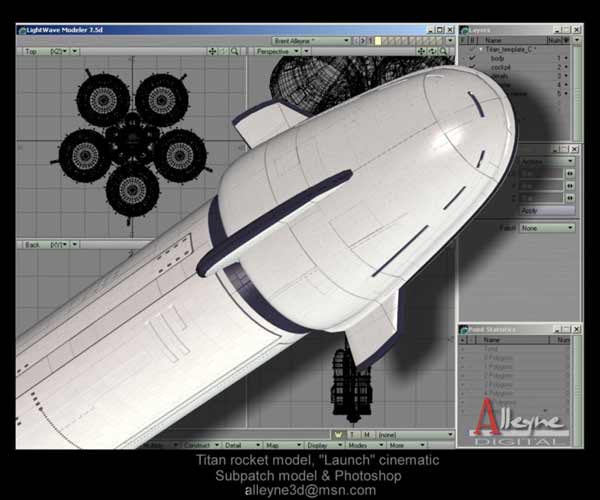Open render style dropdown next to Top (XZ)
Image resolution: width=600 pixels, height=500 pixels.
coord(75,51)
